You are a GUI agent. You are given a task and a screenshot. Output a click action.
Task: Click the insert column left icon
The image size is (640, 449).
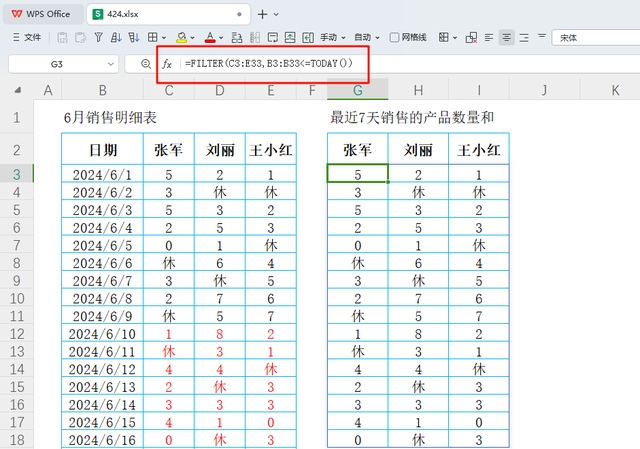coord(308,38)
